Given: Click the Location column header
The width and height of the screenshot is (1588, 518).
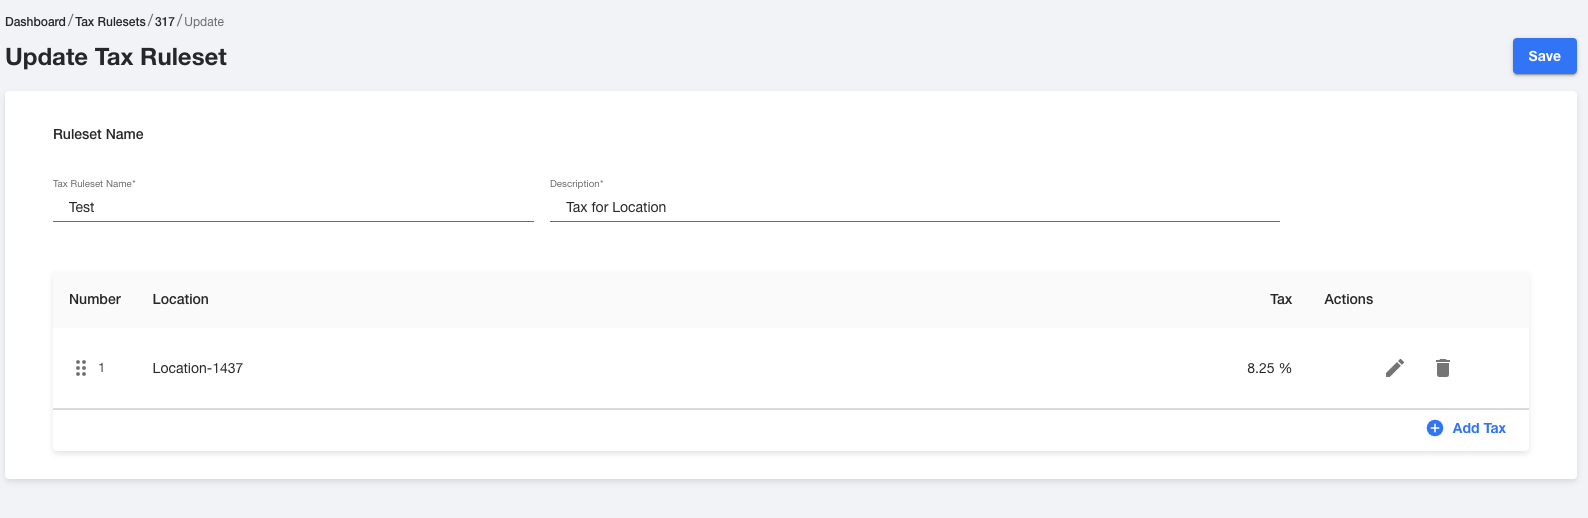Looking at the screenshot, I should 180,299.
